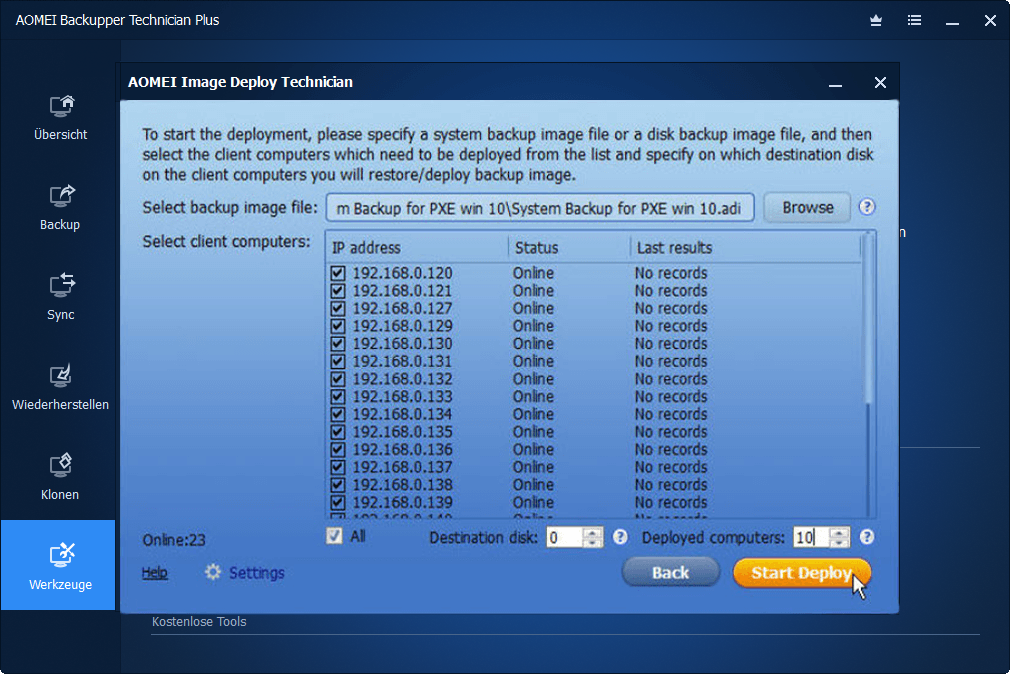Click the Settings gear icon

(213, 572)
